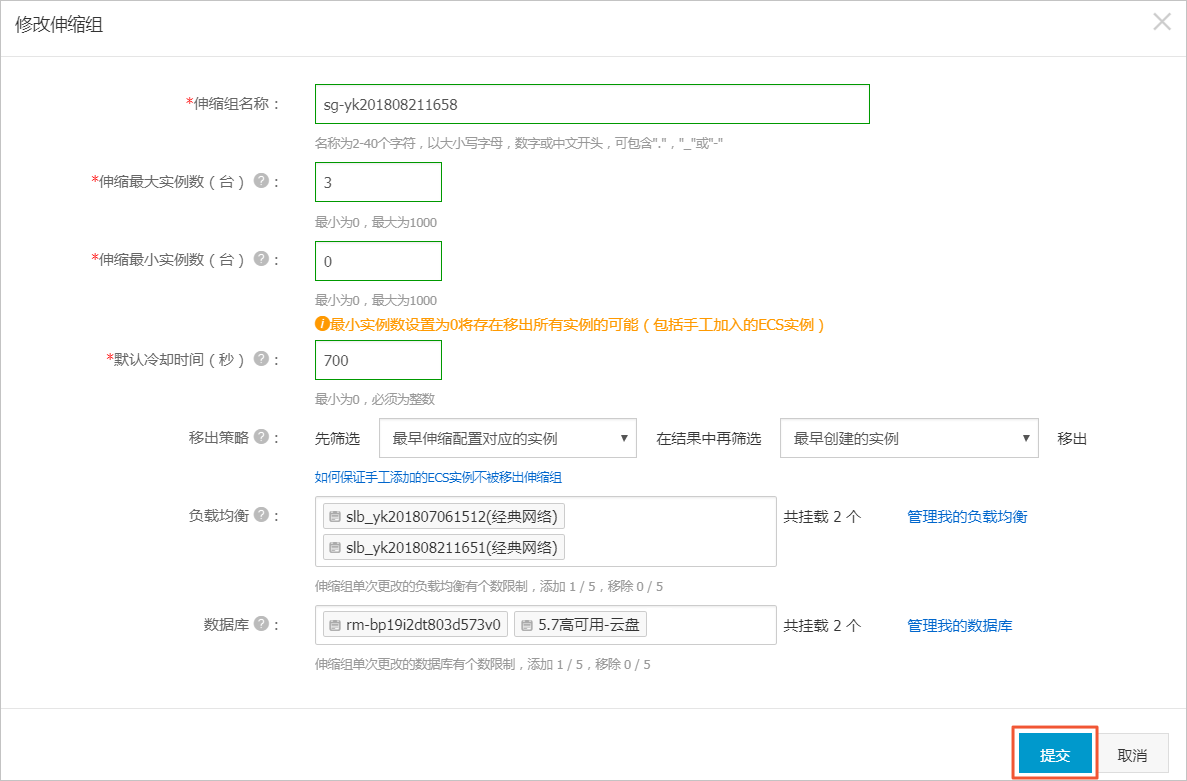Select slb_yk201807061512(经典网络) tag

coord(444,517)
